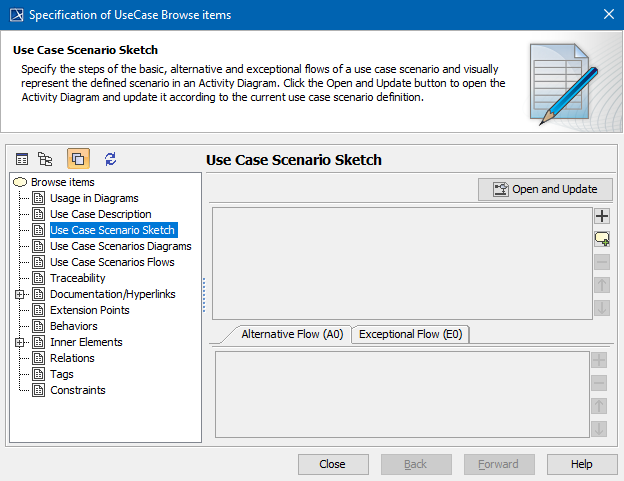Viewport: 624px width, 481px height.
Task: Click the hierarchy tree icon in the tree toolbar
Action: coord(45,159)
